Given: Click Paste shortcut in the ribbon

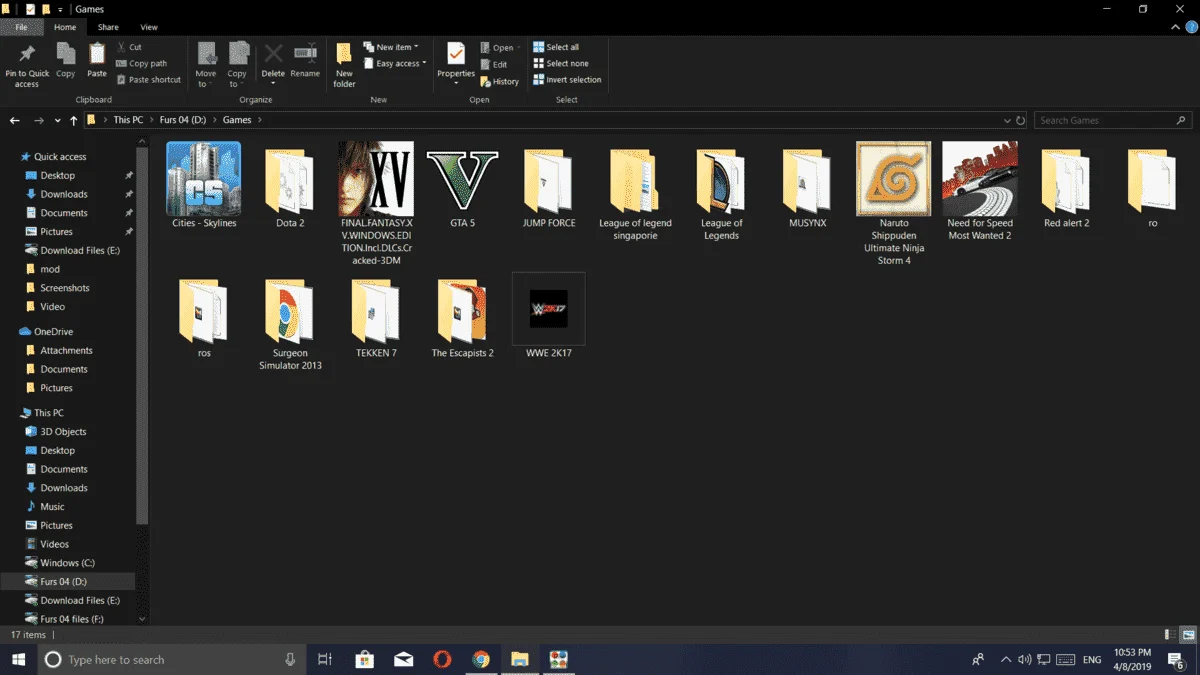Looking at the screenshot, I should 148,80.
